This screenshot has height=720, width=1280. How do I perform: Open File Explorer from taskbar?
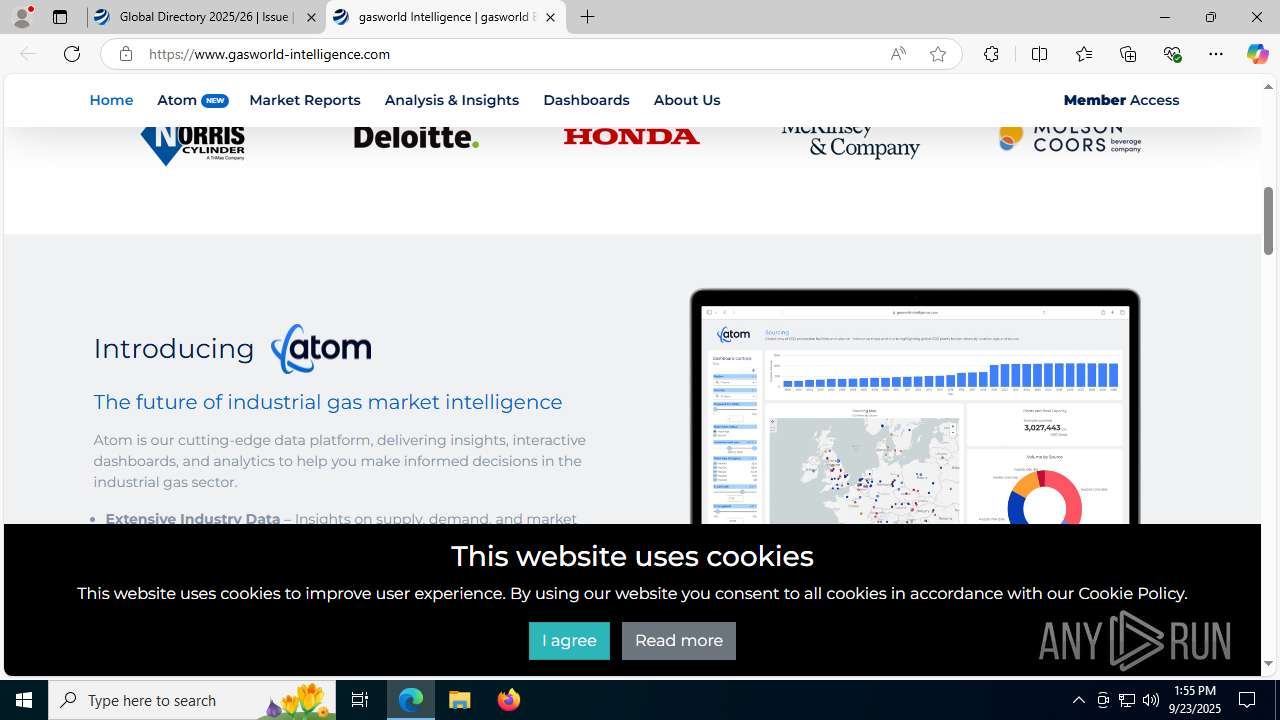click(x=460, y=700)
